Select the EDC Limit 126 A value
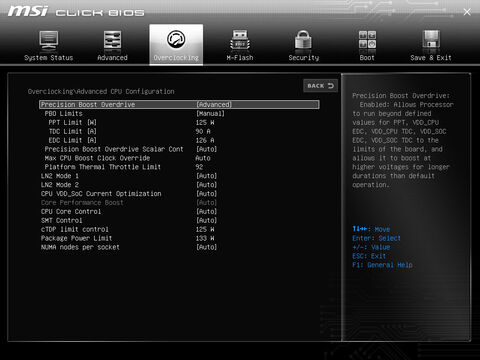Screen dimensions: 480x360 [x=205, y=140]
